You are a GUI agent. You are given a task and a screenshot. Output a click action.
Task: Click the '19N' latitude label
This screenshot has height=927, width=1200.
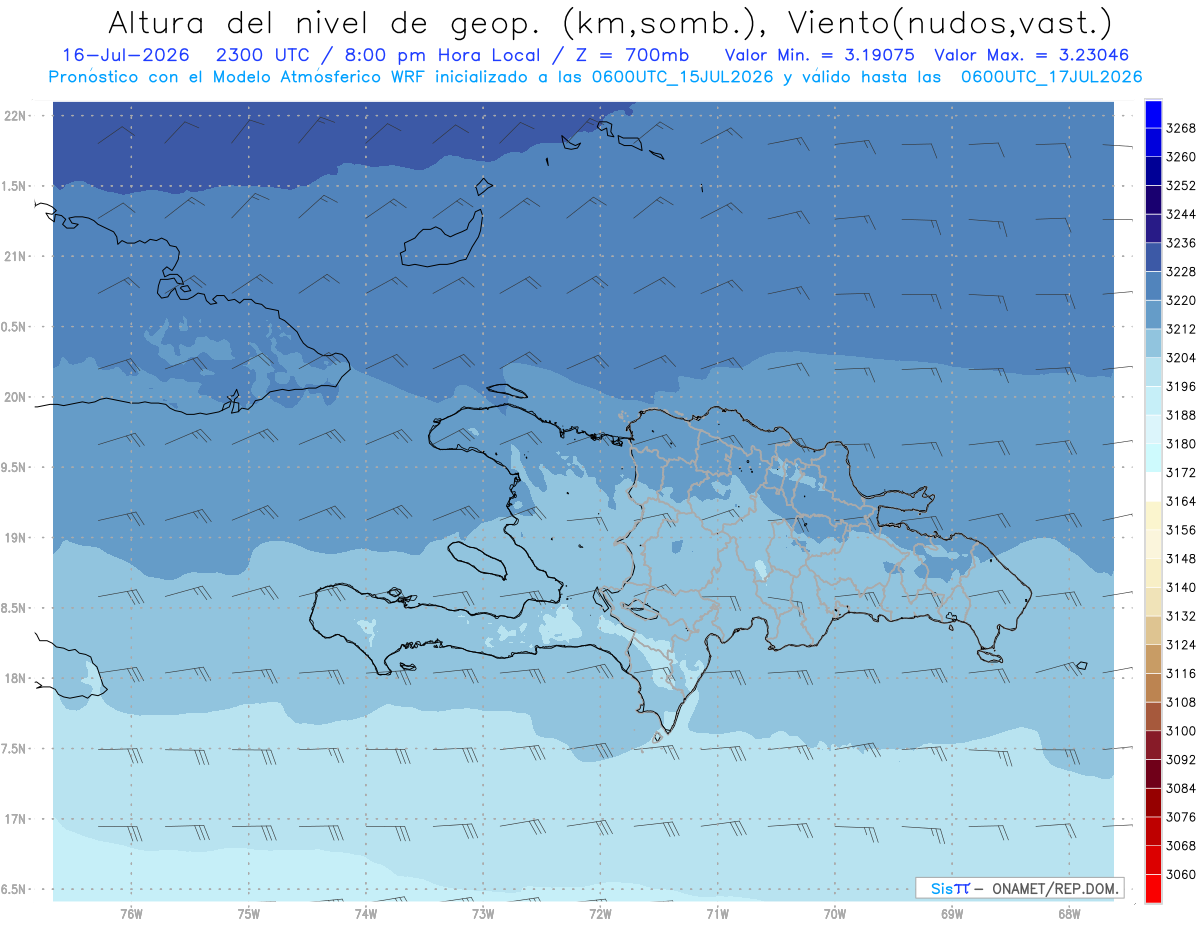point(16,538)
